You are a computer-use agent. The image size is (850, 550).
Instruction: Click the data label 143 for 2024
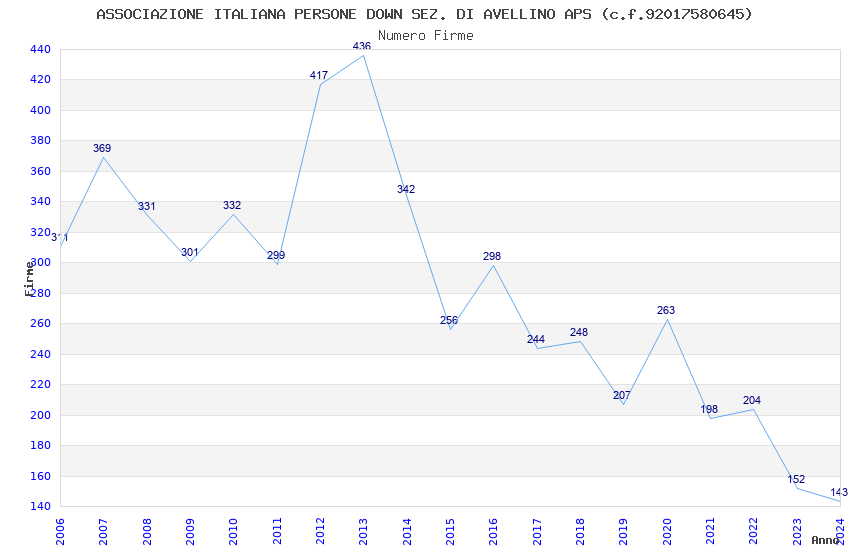pos(839,492)
